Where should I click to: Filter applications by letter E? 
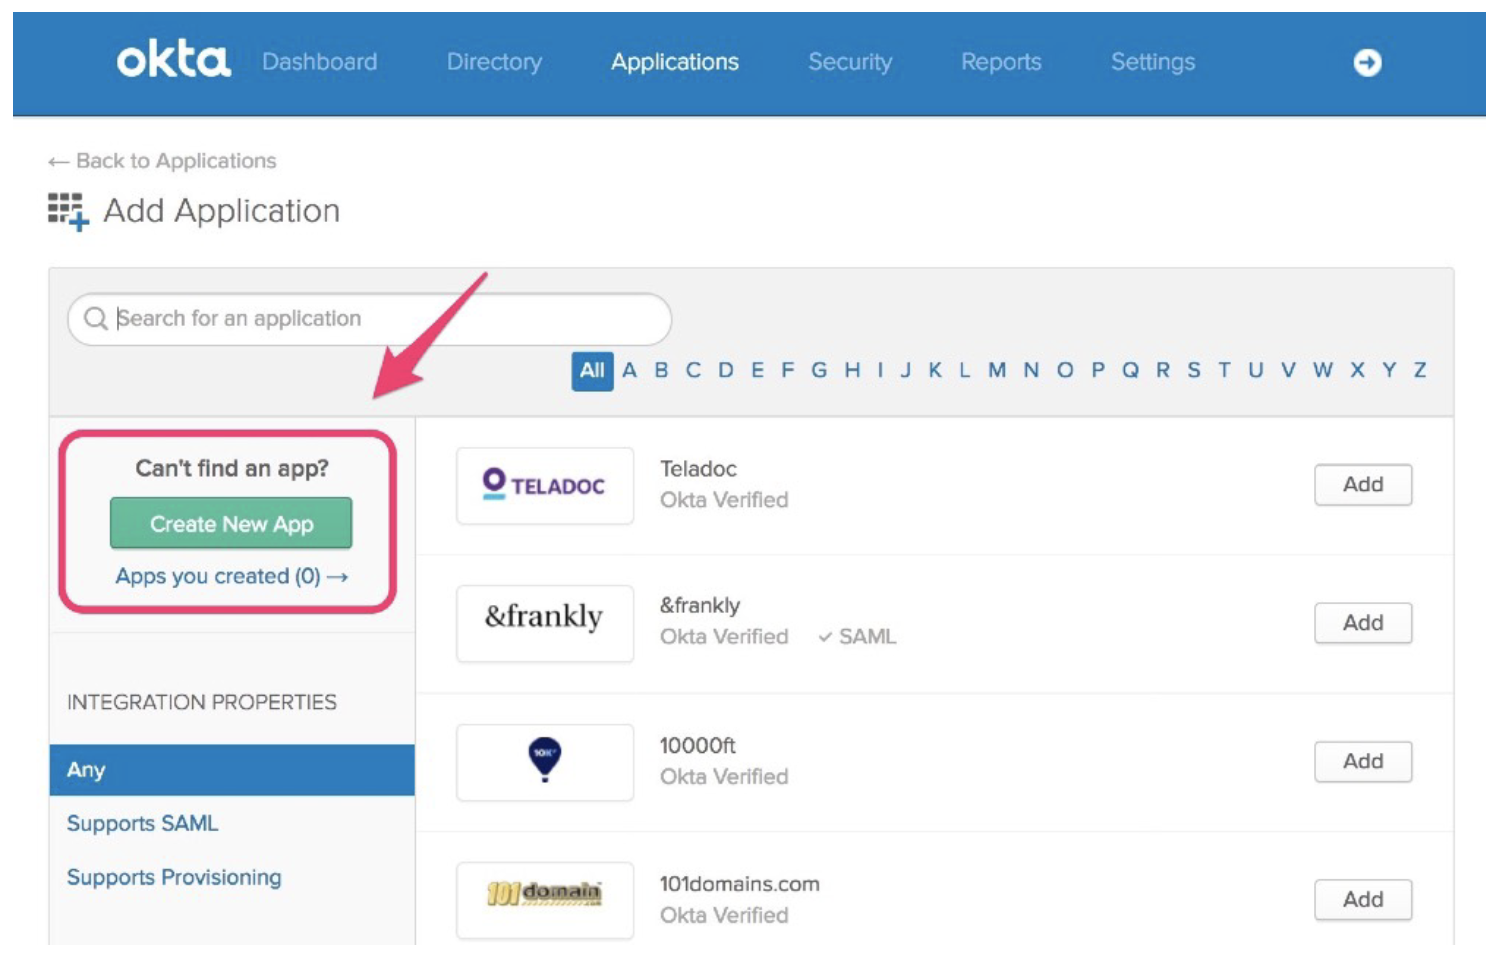tap(757, 371)
